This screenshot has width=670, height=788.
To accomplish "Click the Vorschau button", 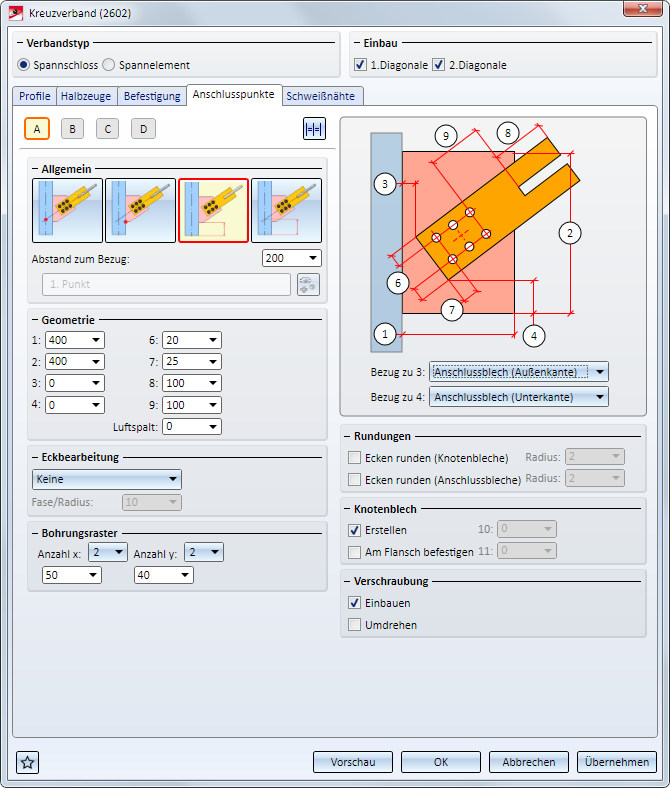I will (352, 762).
